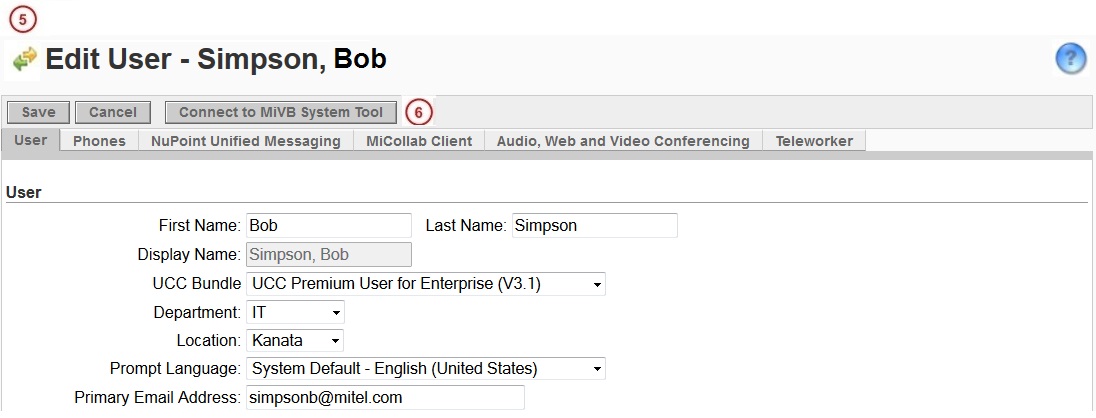This screenshot has width=1096, height=418.
Task: Click the Last Name field containing Simpson
Action: pos(595,226)
